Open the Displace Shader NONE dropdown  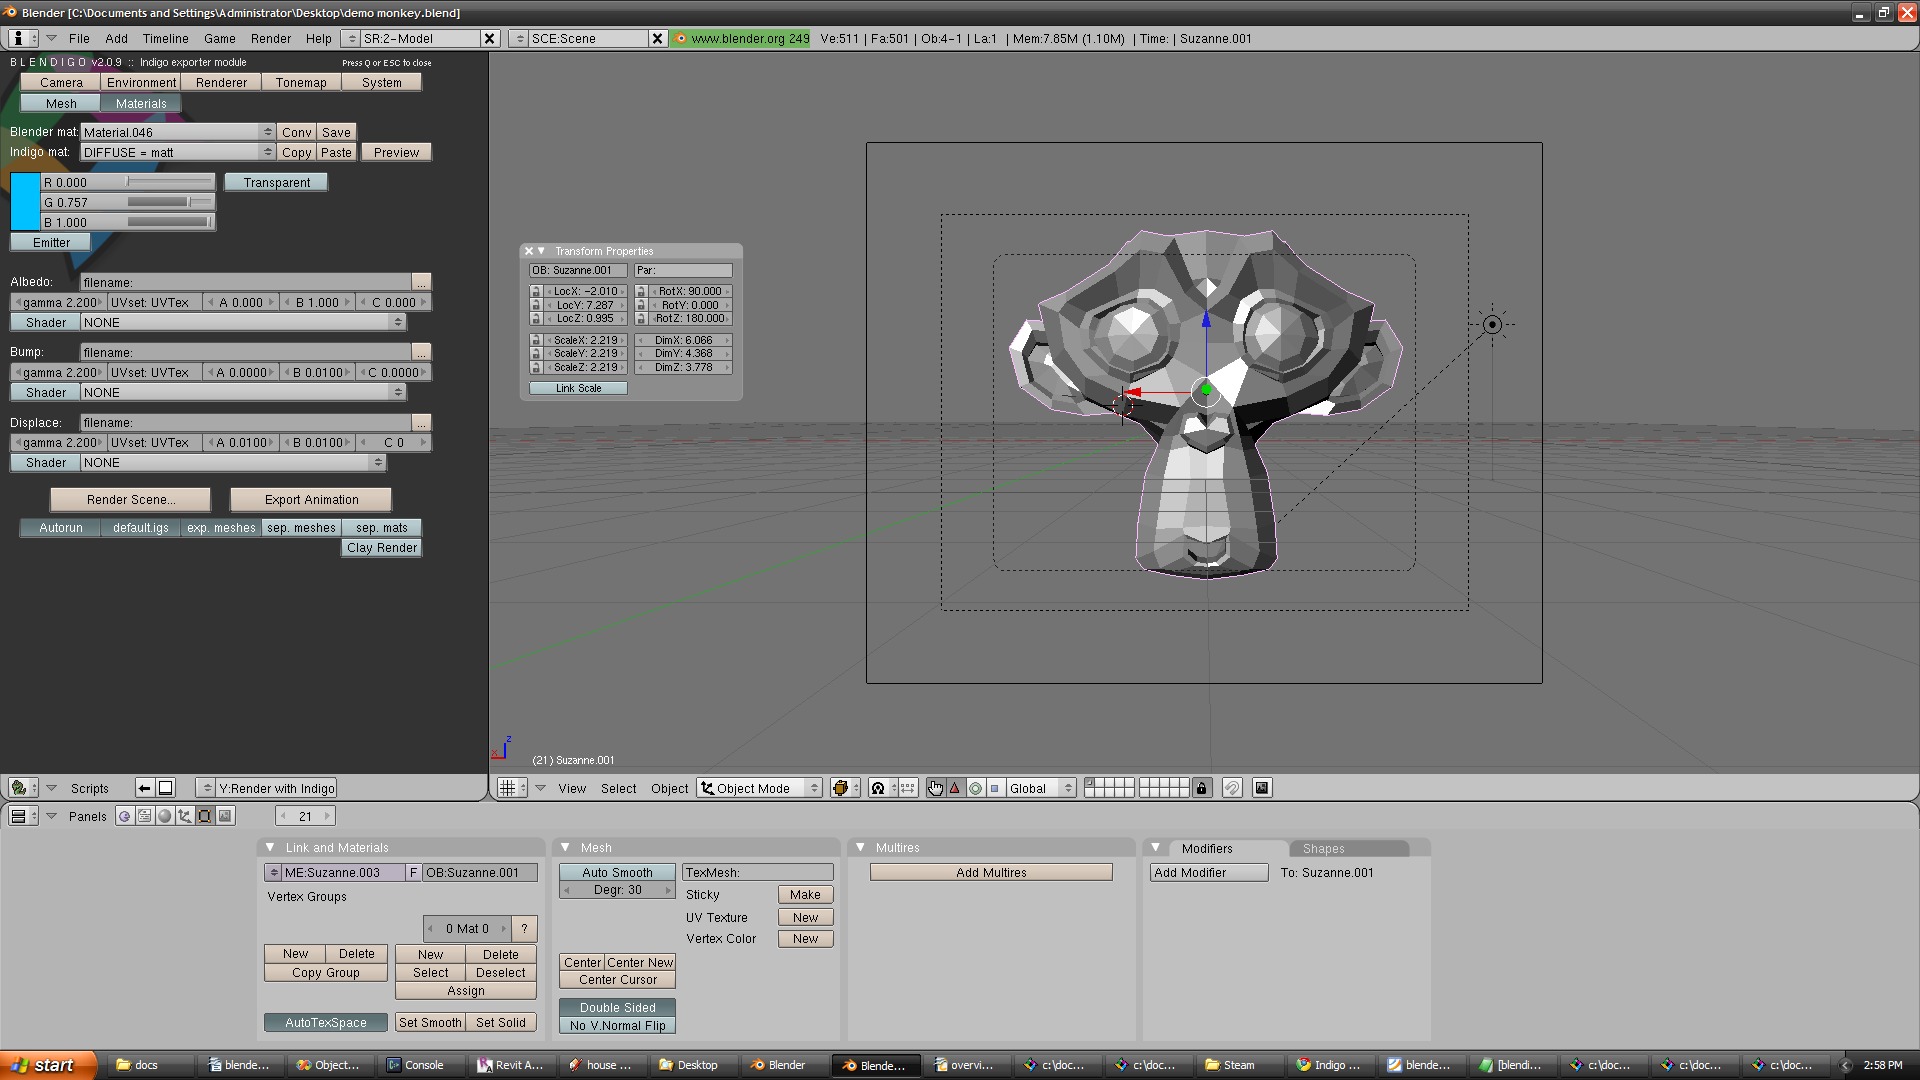pos(233,462)
